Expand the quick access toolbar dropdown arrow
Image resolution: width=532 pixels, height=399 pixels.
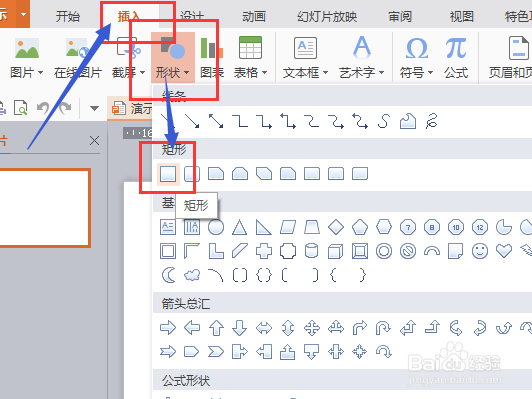point(94,108)
